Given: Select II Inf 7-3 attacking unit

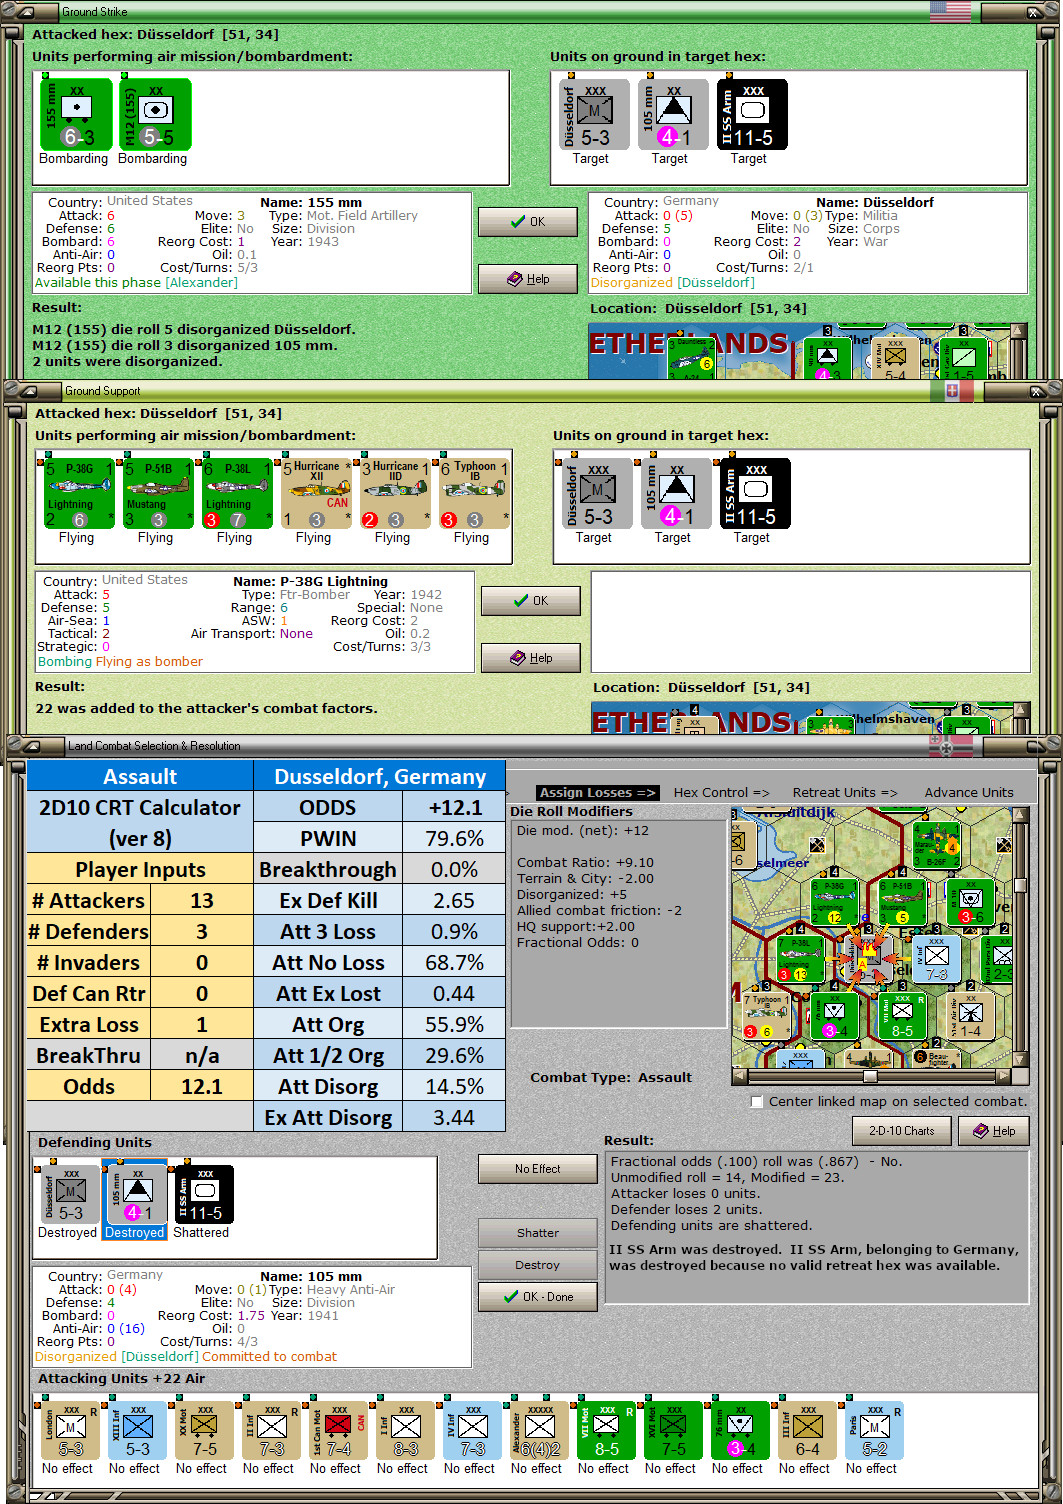Looking at the screenshot, I should coord(270,1431).
